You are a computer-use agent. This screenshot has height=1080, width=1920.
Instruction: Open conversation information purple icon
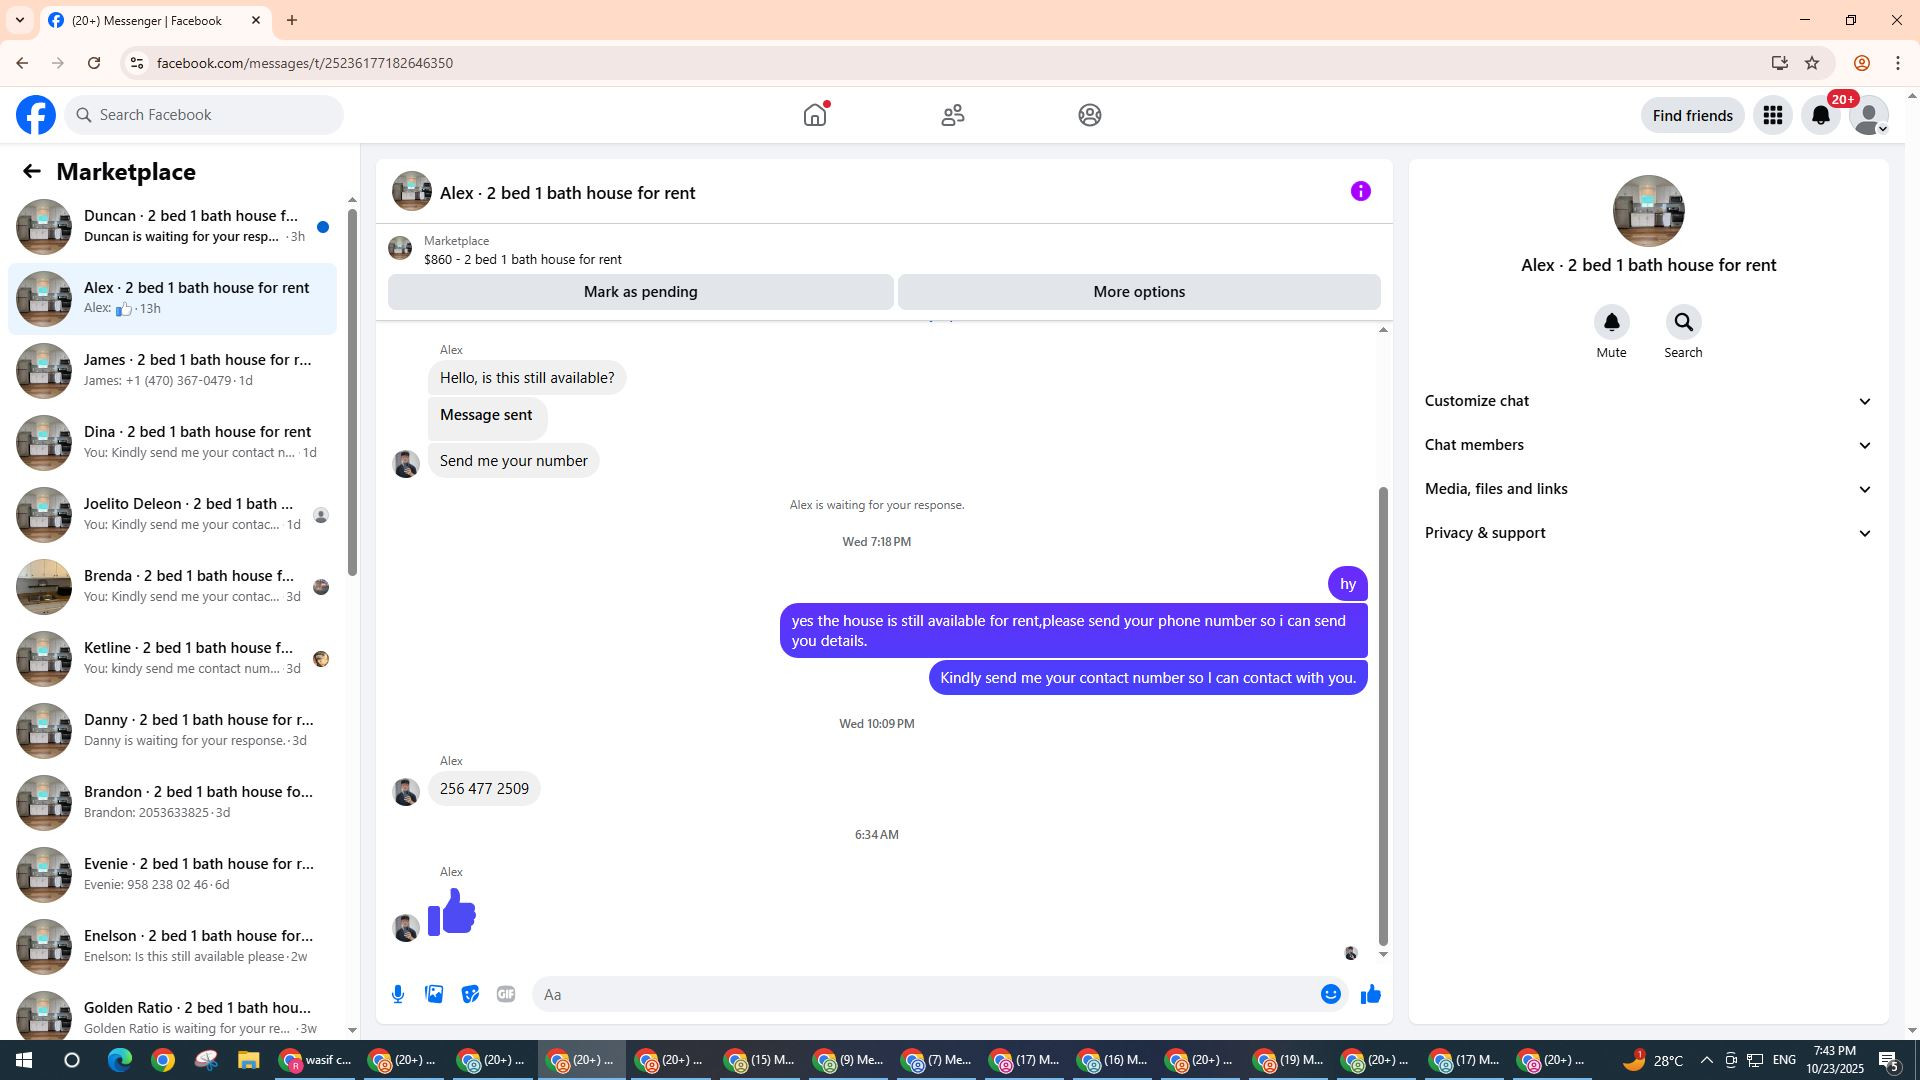pyautogui.click(x=1360, y=191)
